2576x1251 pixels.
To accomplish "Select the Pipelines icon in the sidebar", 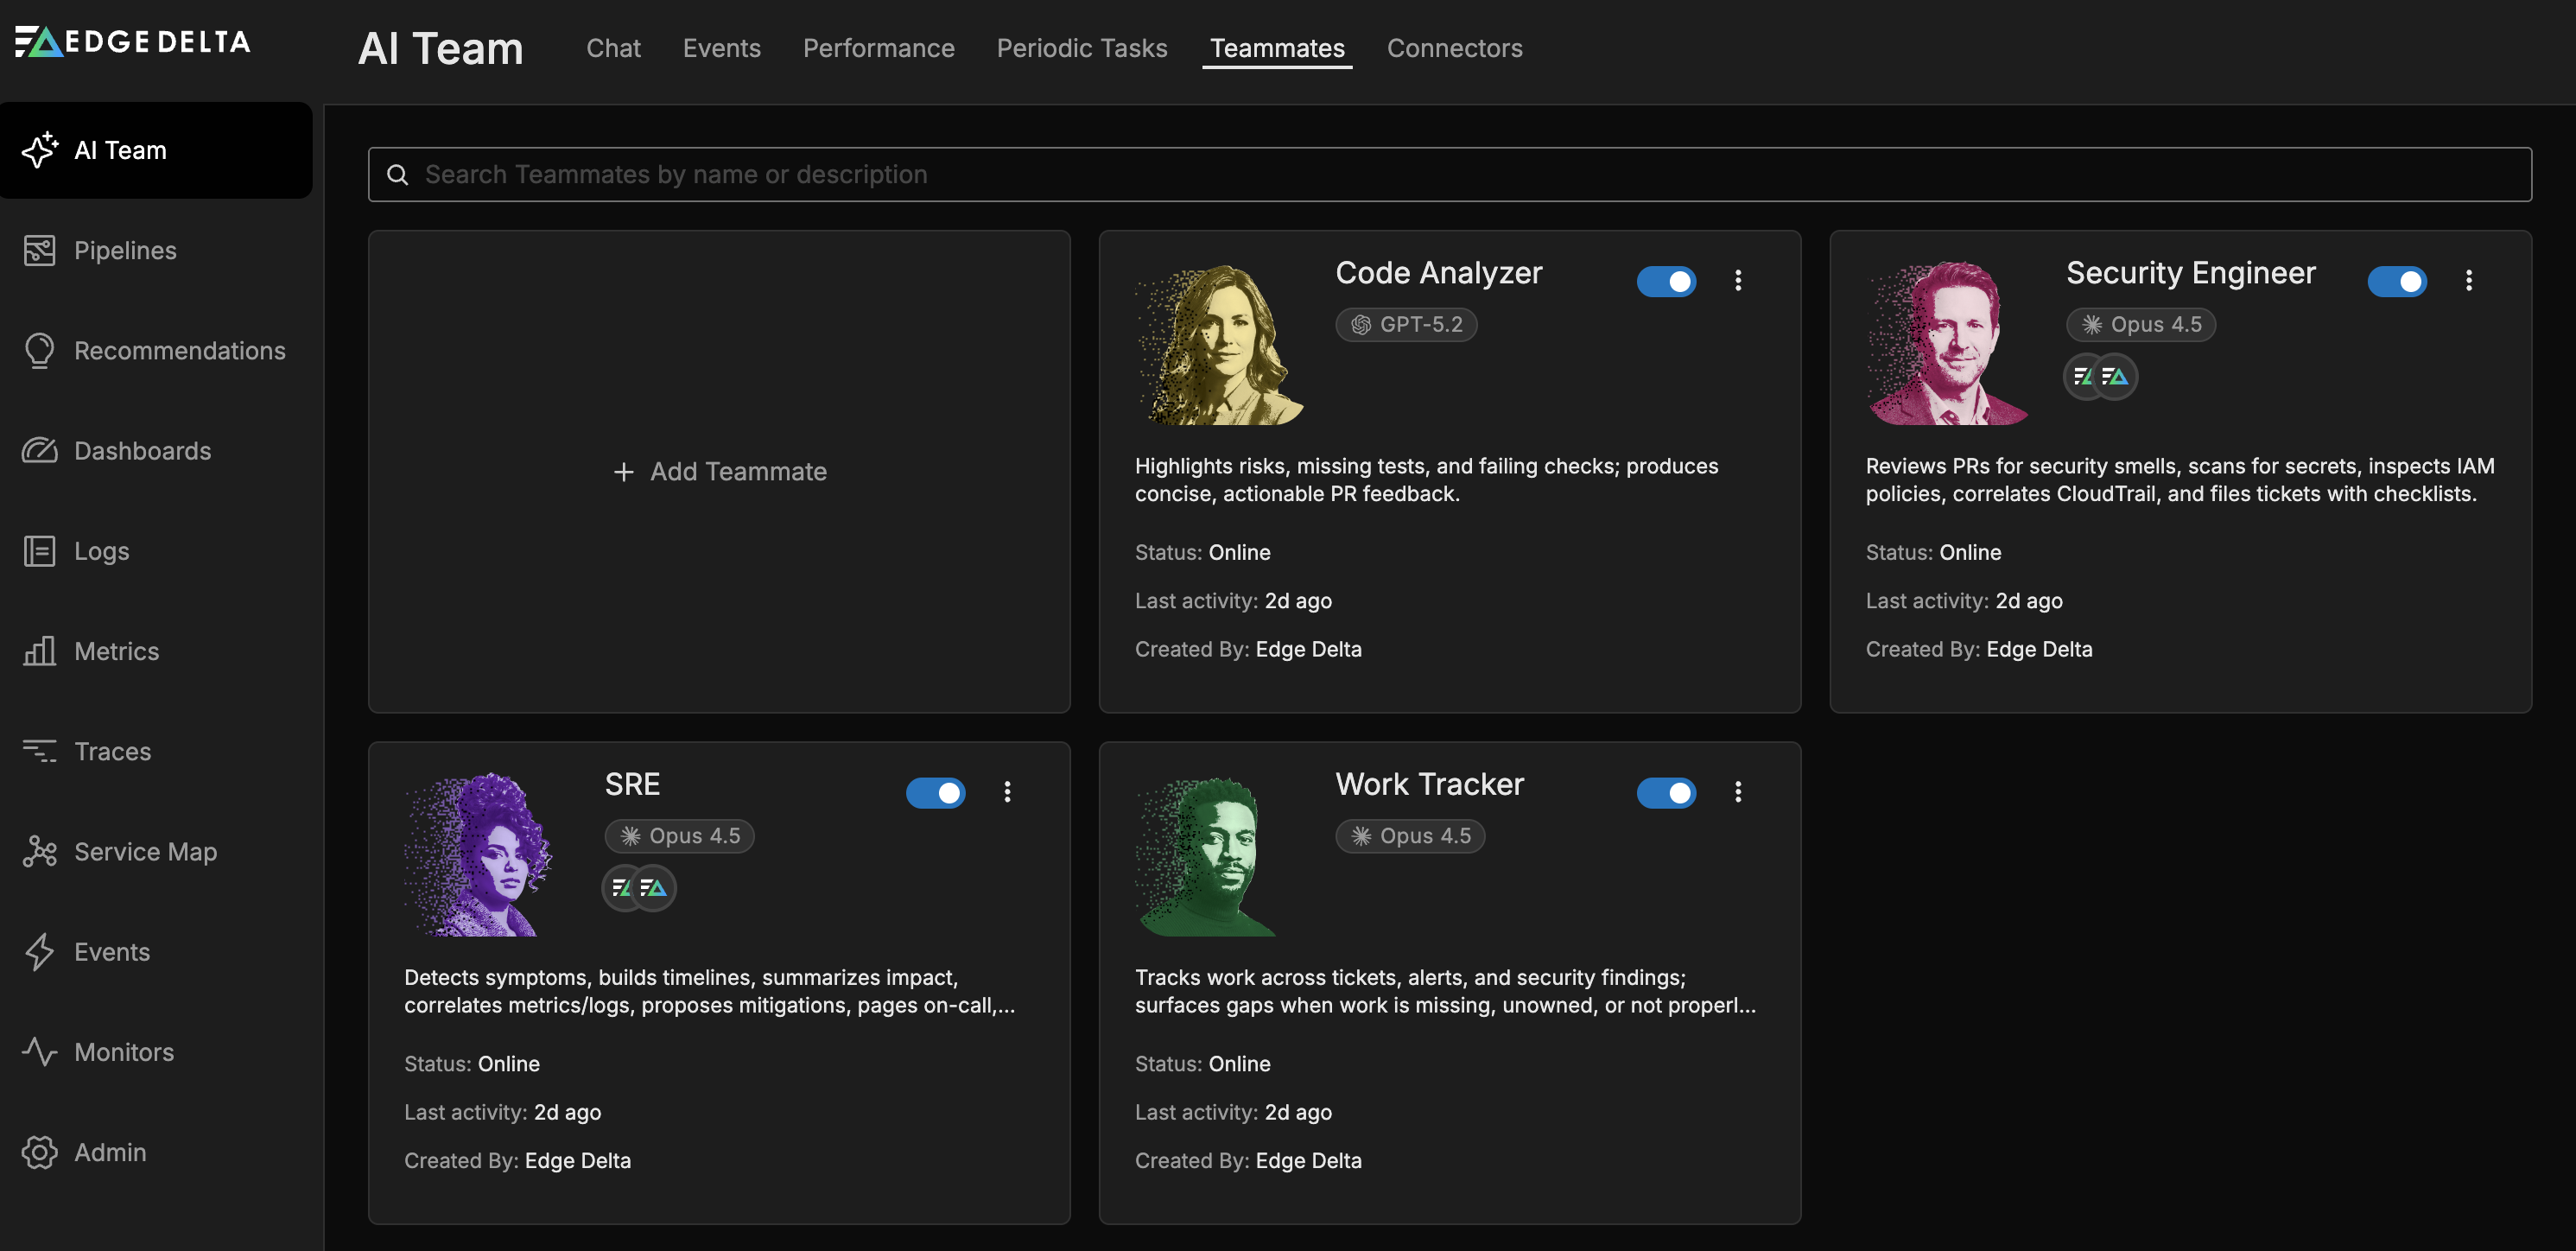I will 40,250.
